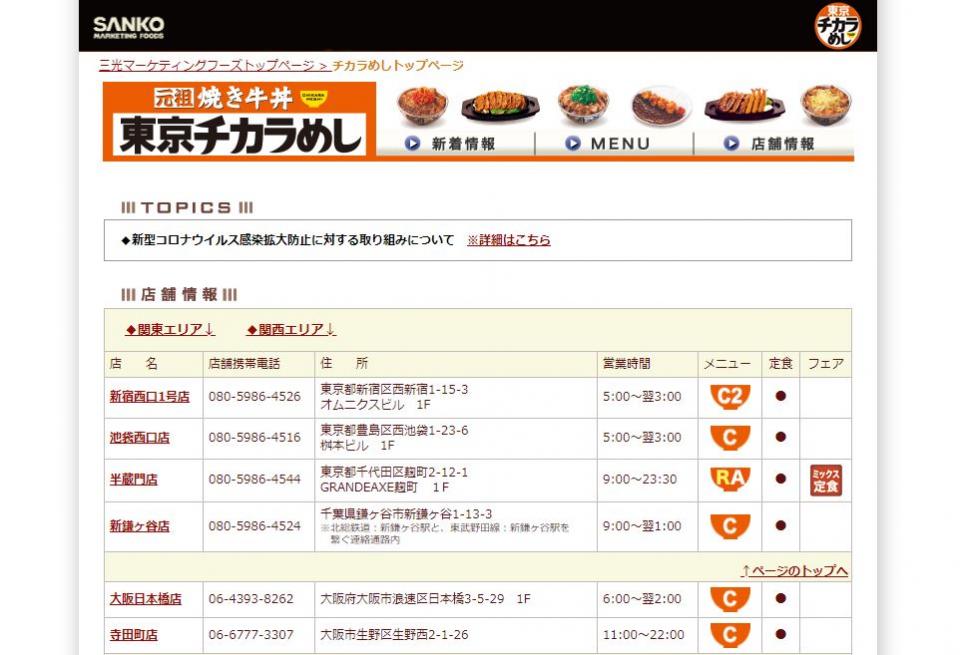Click the ページのトップへ link
Viewport: 960px width, 655px height.
pos(794,571)
